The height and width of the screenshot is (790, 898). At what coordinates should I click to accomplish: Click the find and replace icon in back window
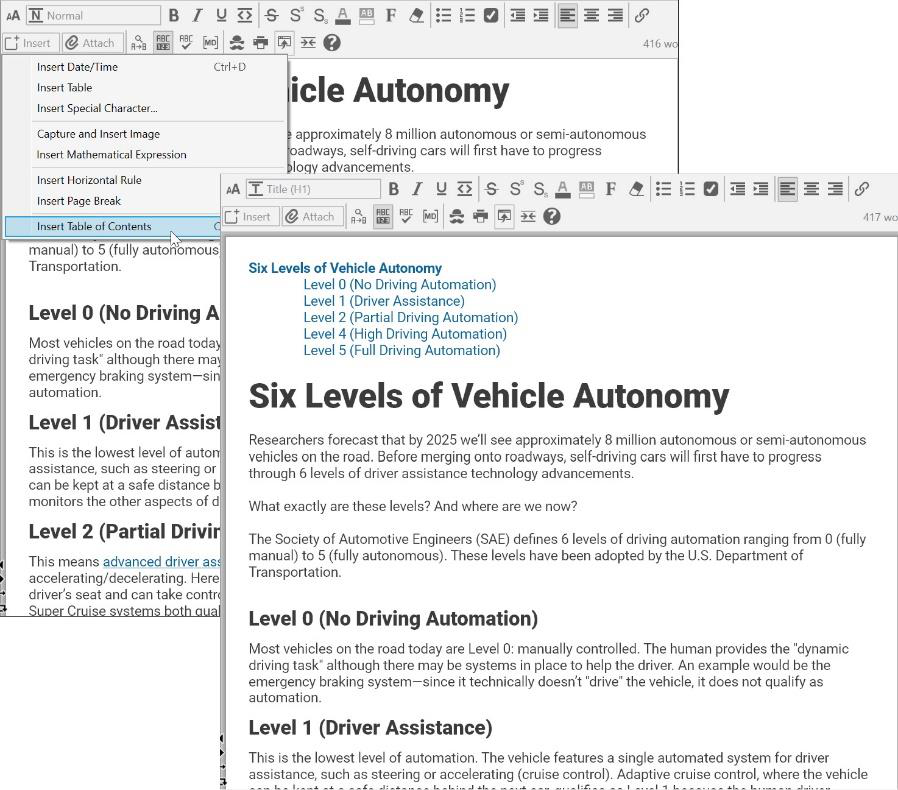click(x=138, y=43)
